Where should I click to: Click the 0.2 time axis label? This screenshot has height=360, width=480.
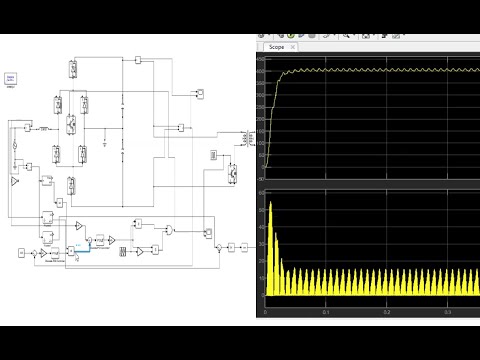coord(387,312)
